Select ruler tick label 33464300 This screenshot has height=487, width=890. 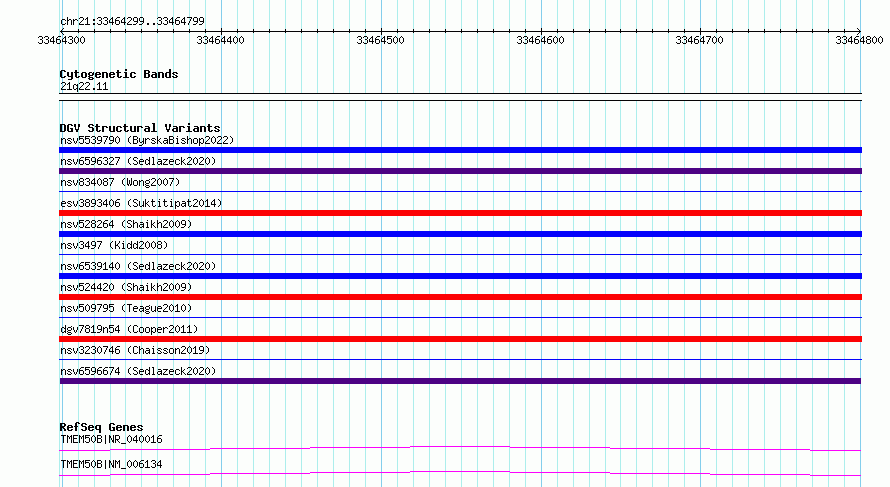pyautogui.click(x=61, y=40)
